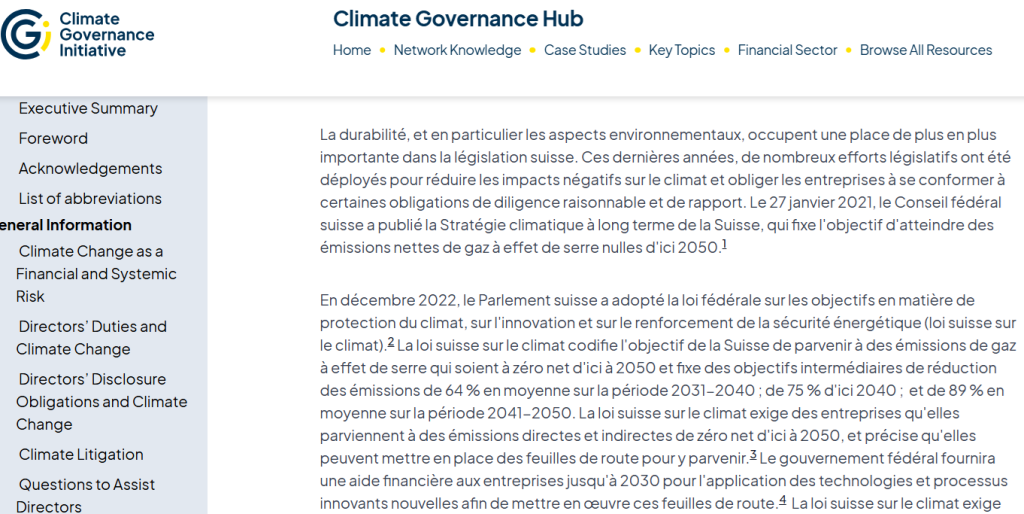Click the Climate Governance Initiative logo

[78, 35]
